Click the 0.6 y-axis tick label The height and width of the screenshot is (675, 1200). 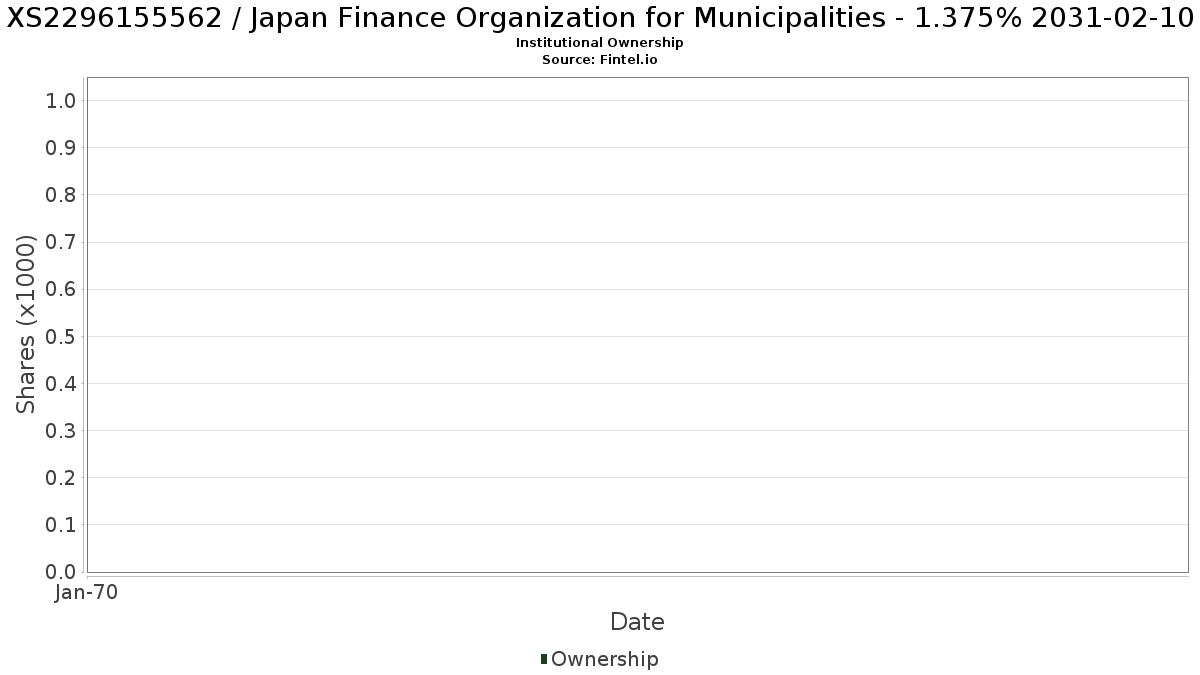tap(61, 289)
